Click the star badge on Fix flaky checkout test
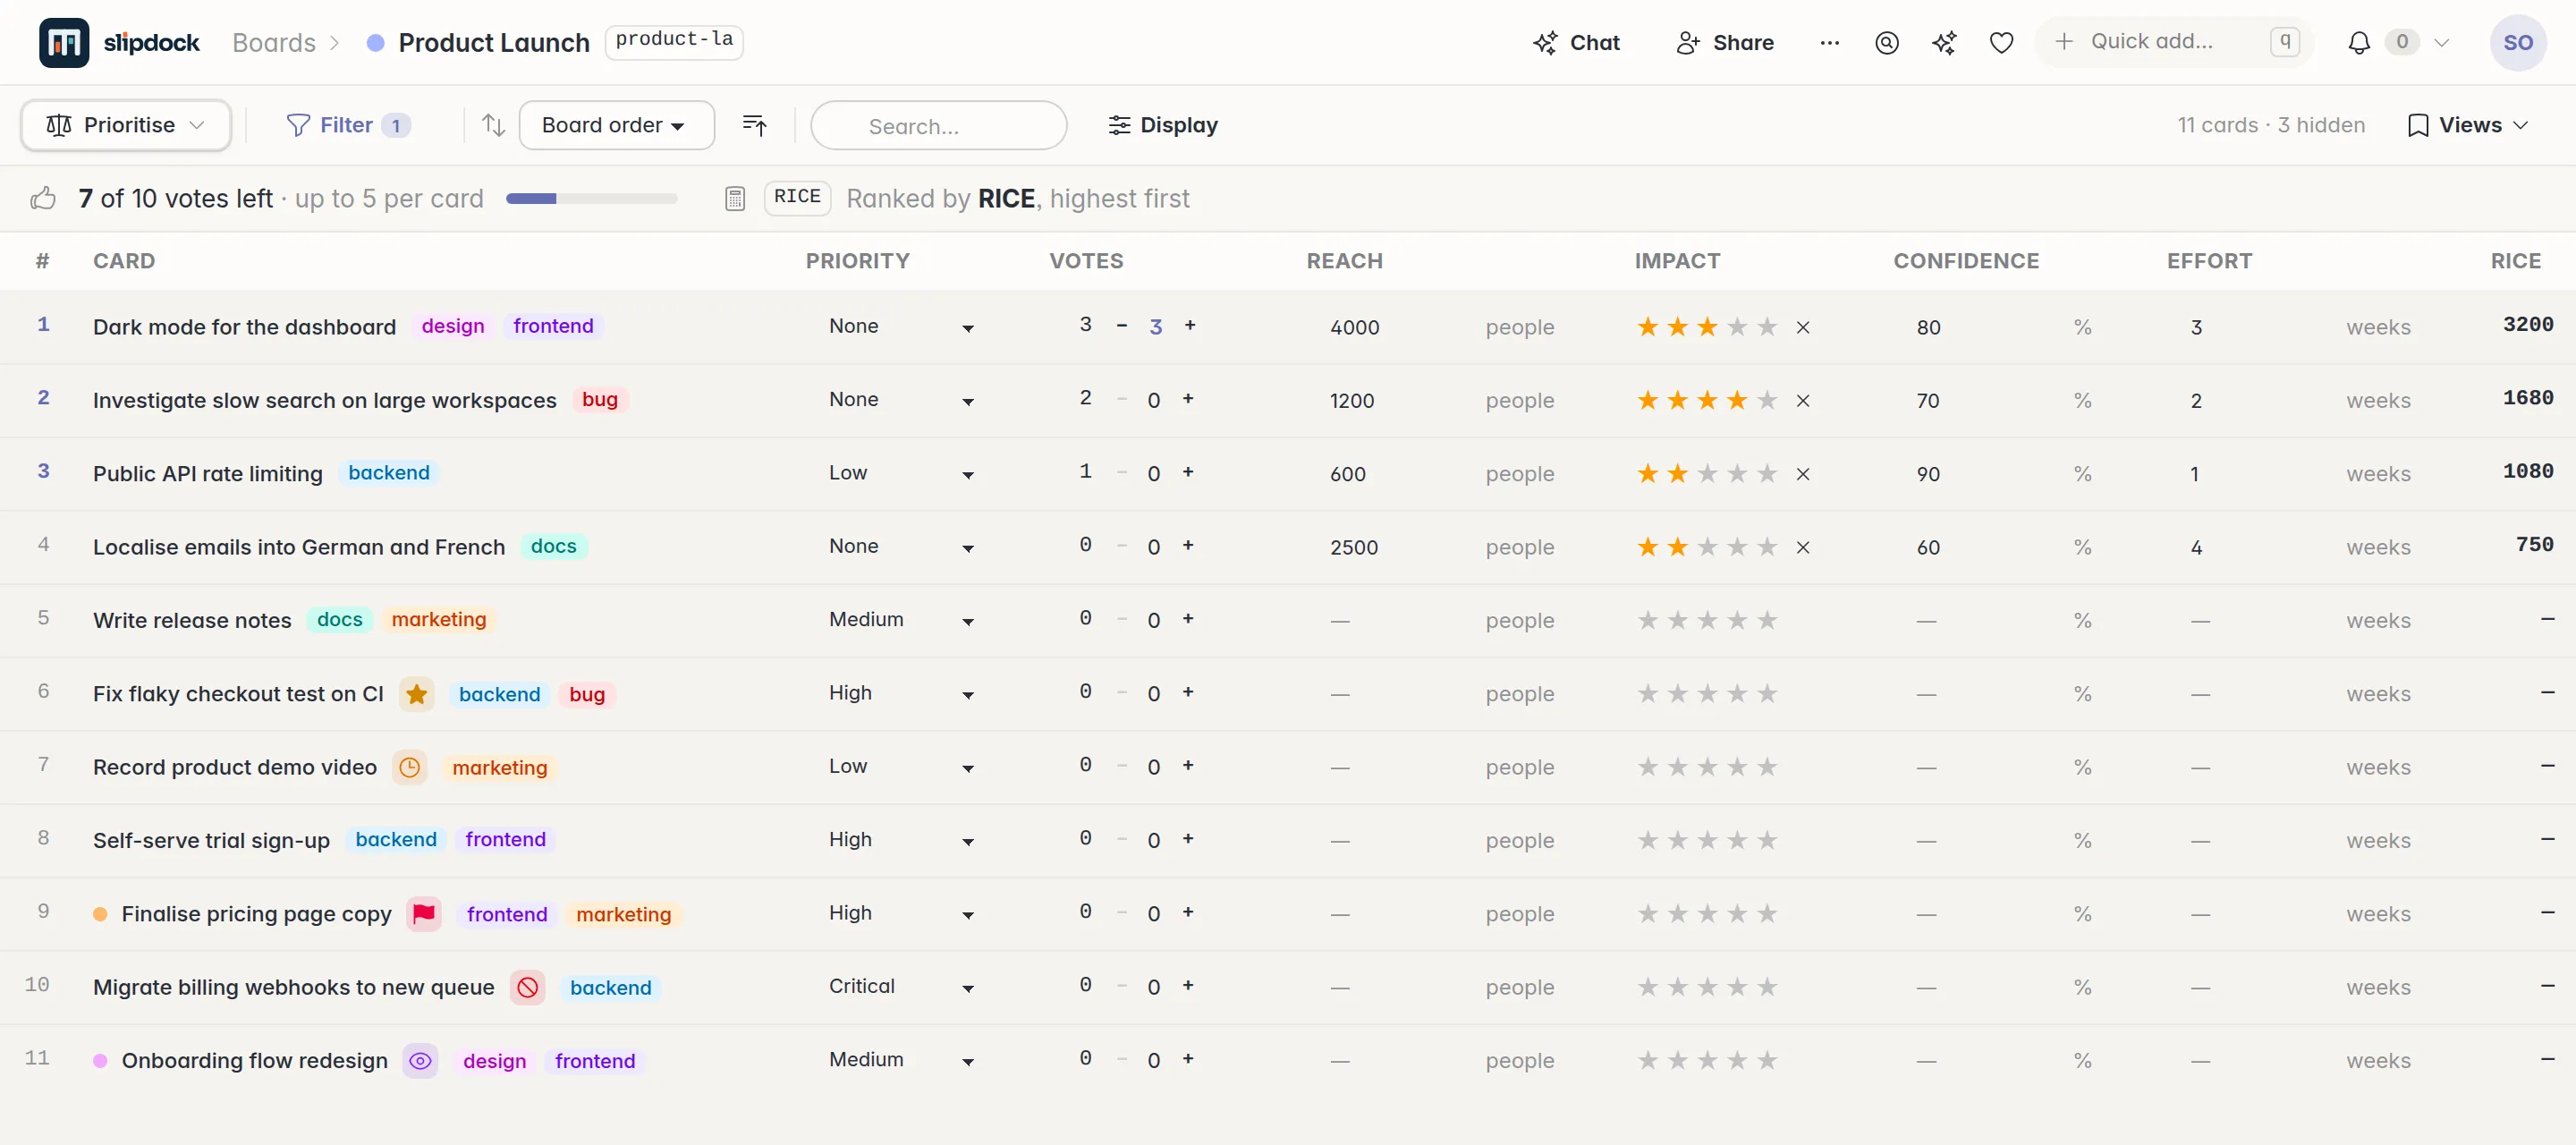The image size is (2576, 1145). tap(417, 694)
